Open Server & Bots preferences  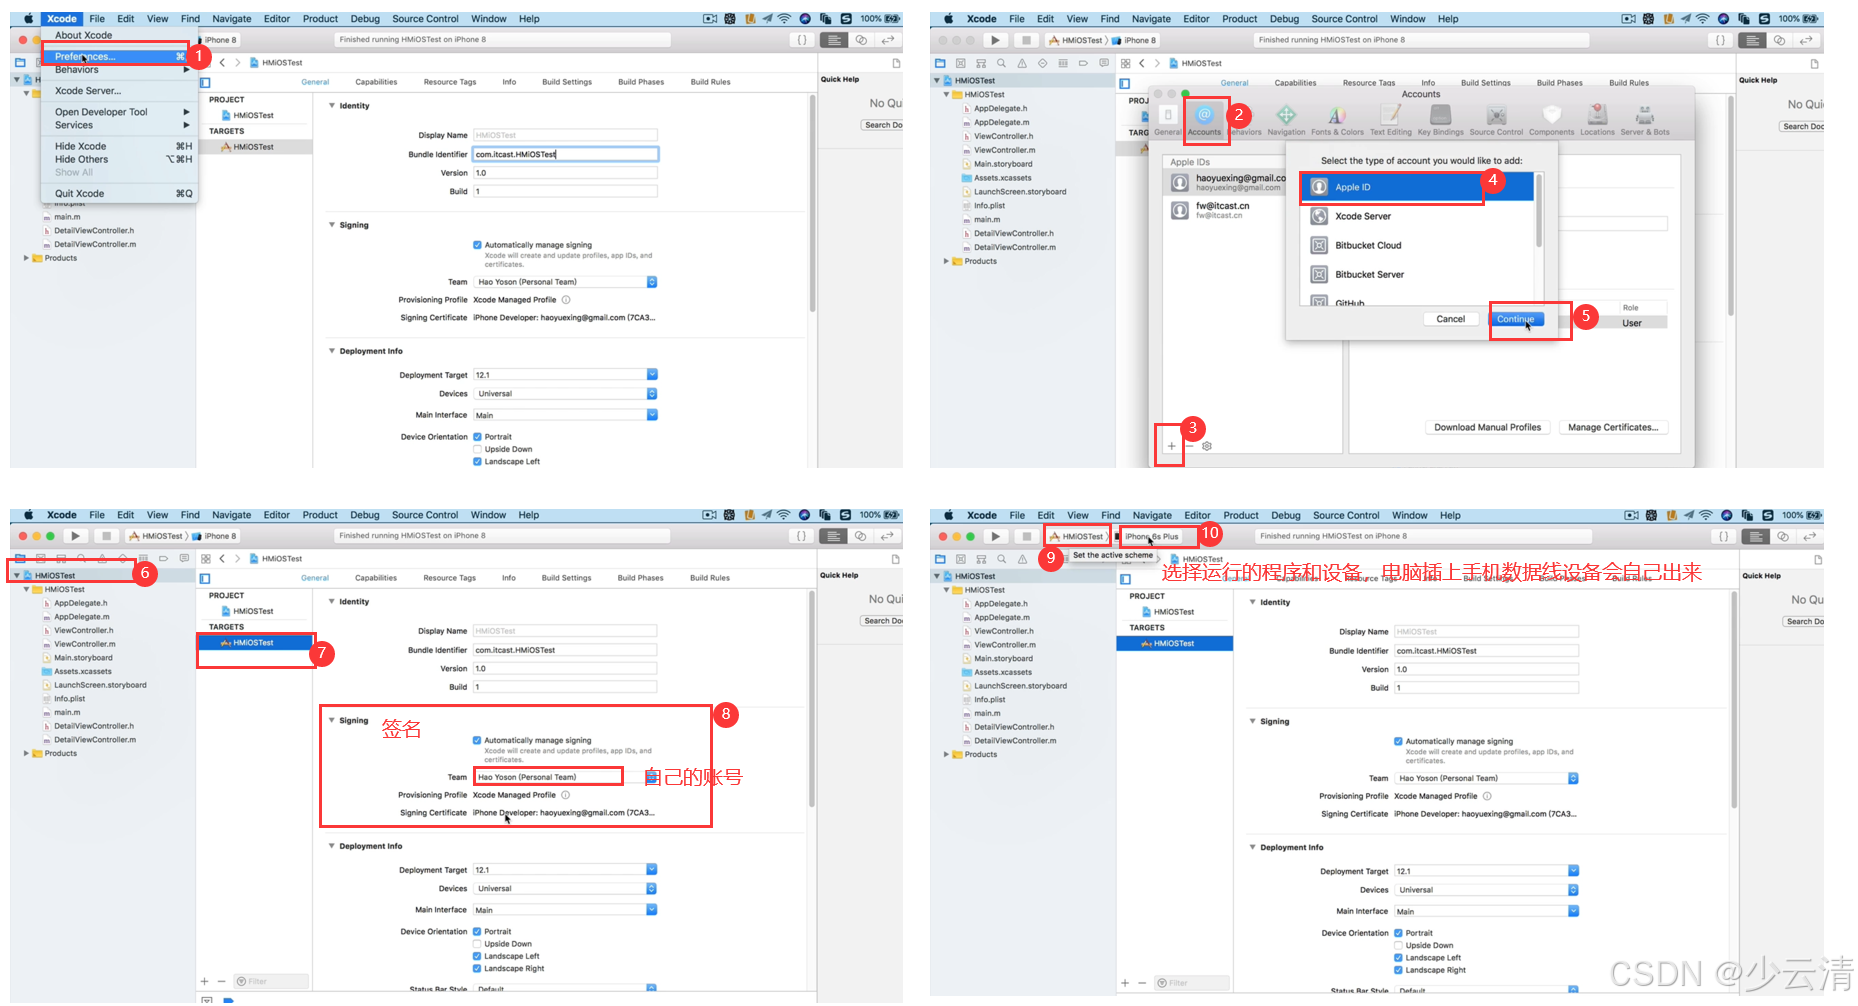point(1645,121)
